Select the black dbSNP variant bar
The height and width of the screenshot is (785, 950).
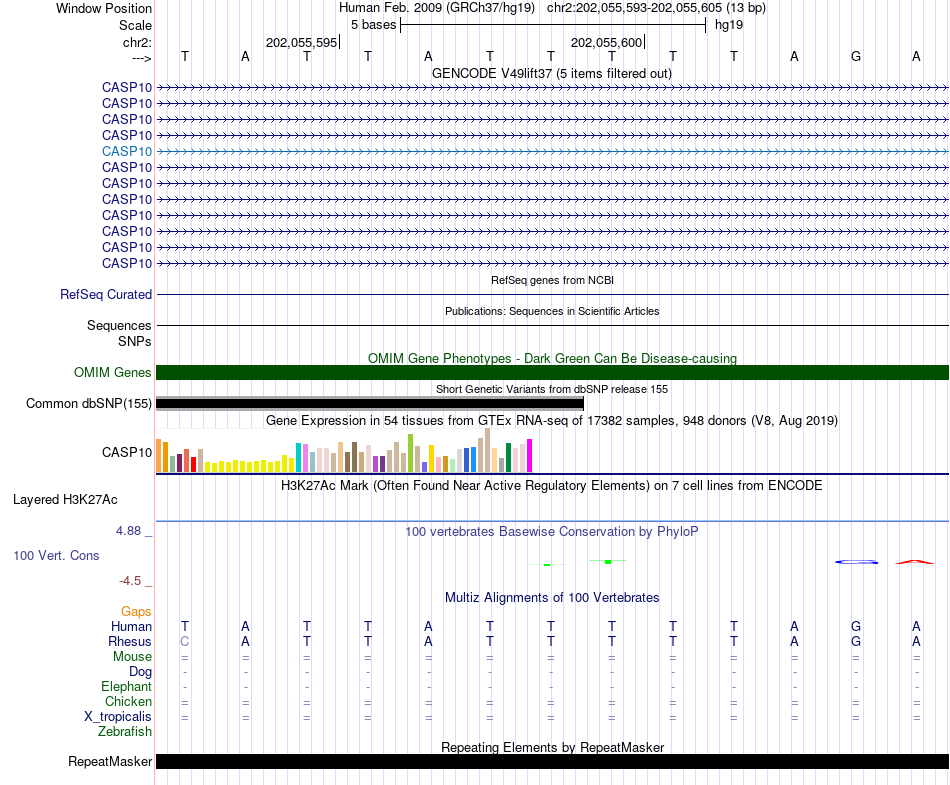[x=370, y=403]
